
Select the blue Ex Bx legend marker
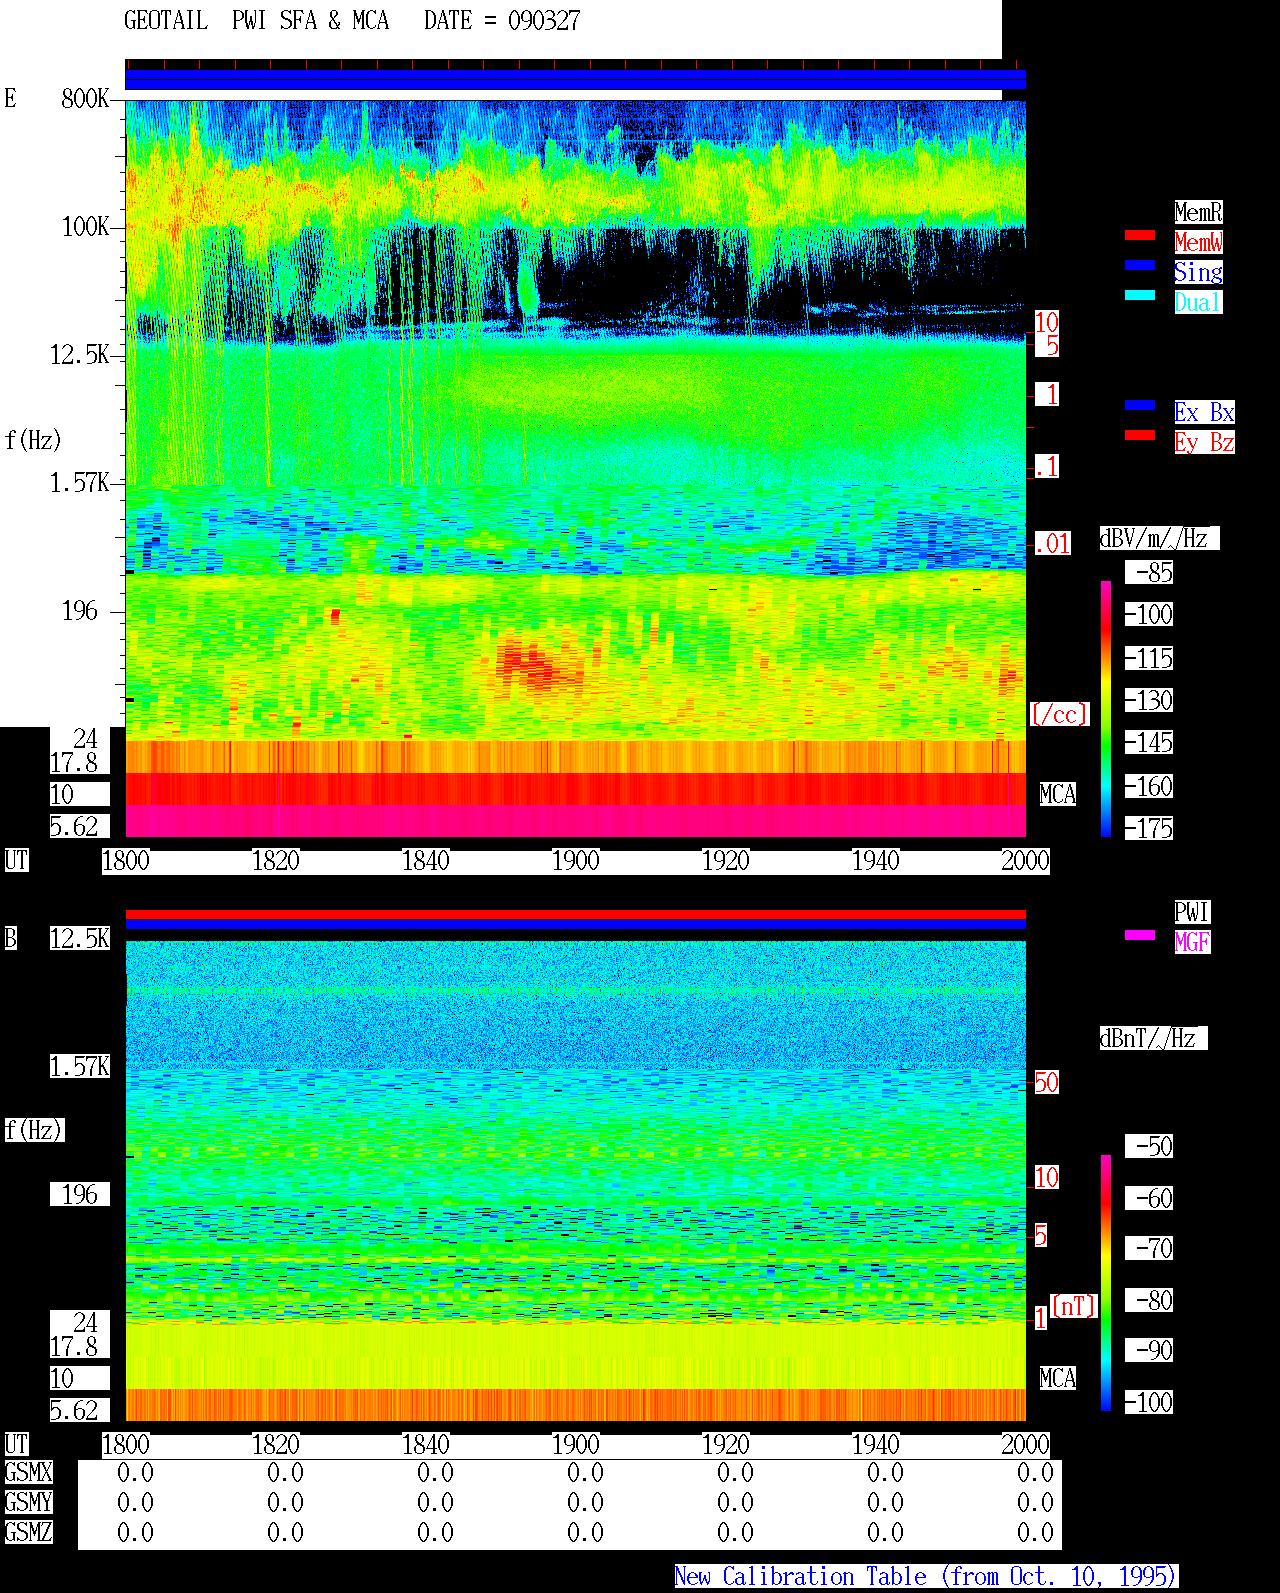point(1140,405)
